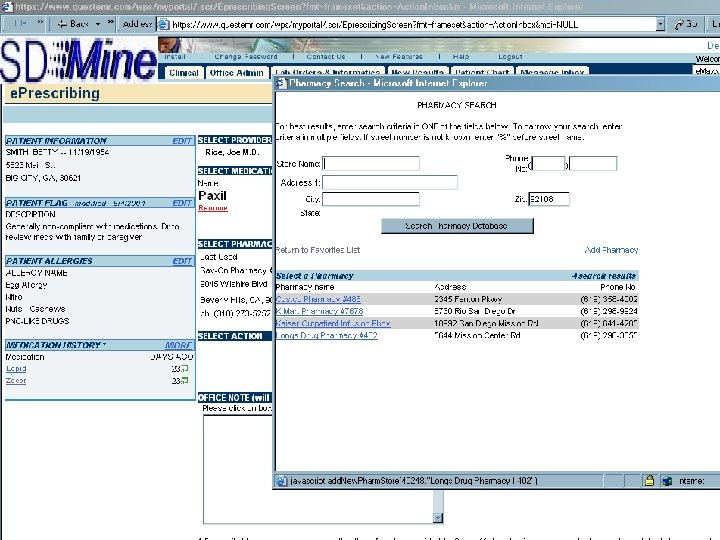This screenshot has width=720, height=540.
Task: Click the Office Note text area
Action: [x=319, y=469]
